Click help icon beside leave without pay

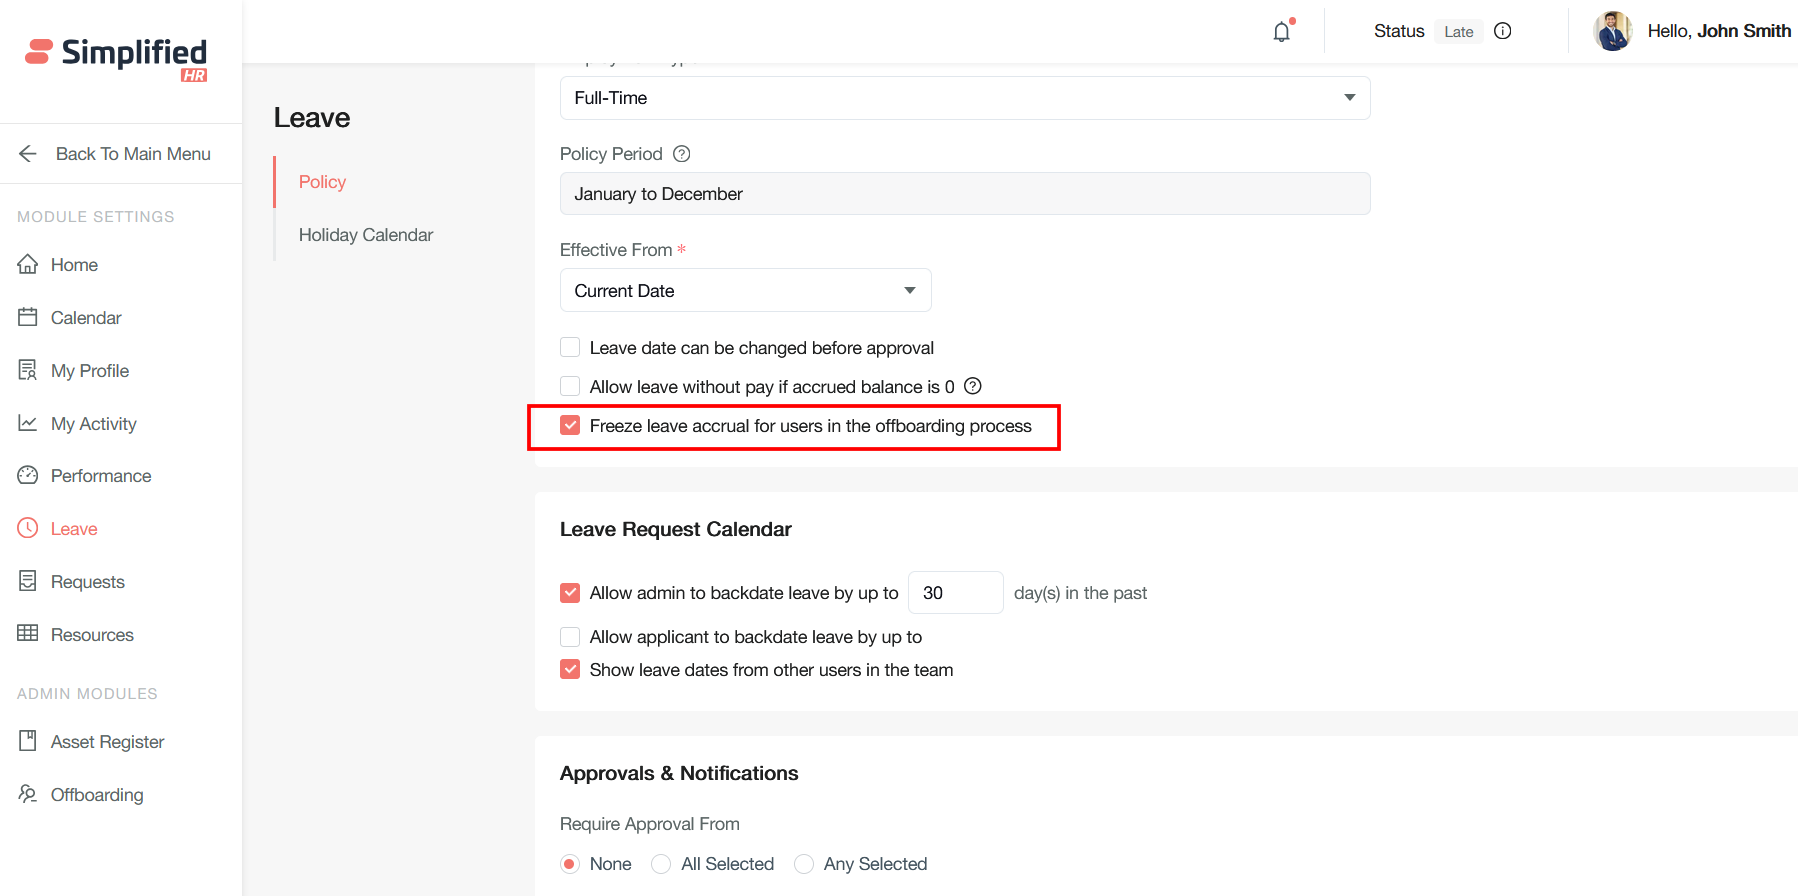(x=972, y=386)
